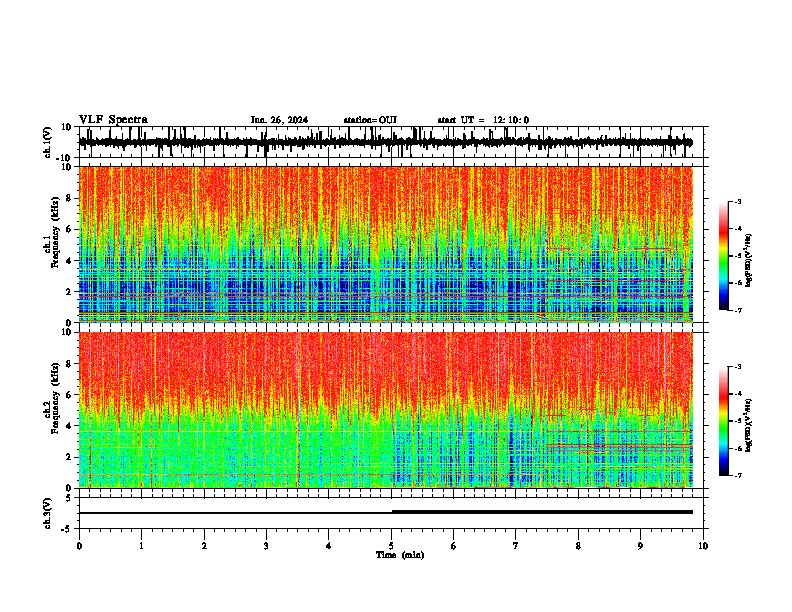792x612 pixels.
Task: Click the "6" kHz tick on ch.2 frequency axis
Action: click(x=68, y=394)
